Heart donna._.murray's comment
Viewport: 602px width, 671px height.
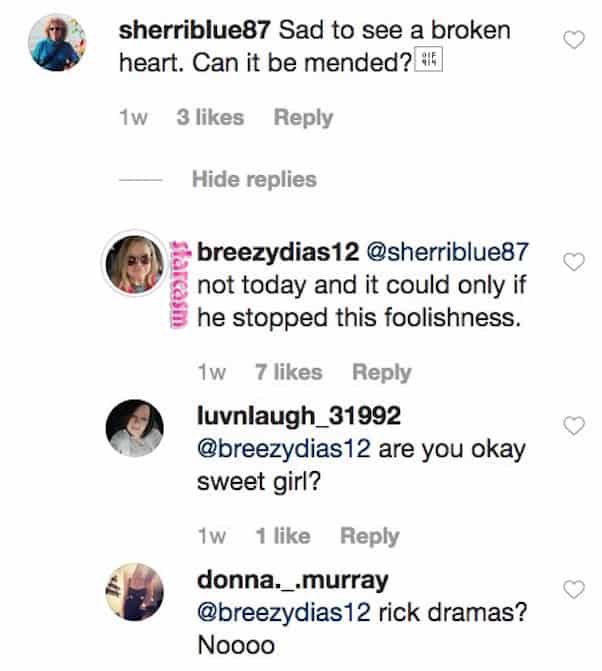[x=573, y=589]
